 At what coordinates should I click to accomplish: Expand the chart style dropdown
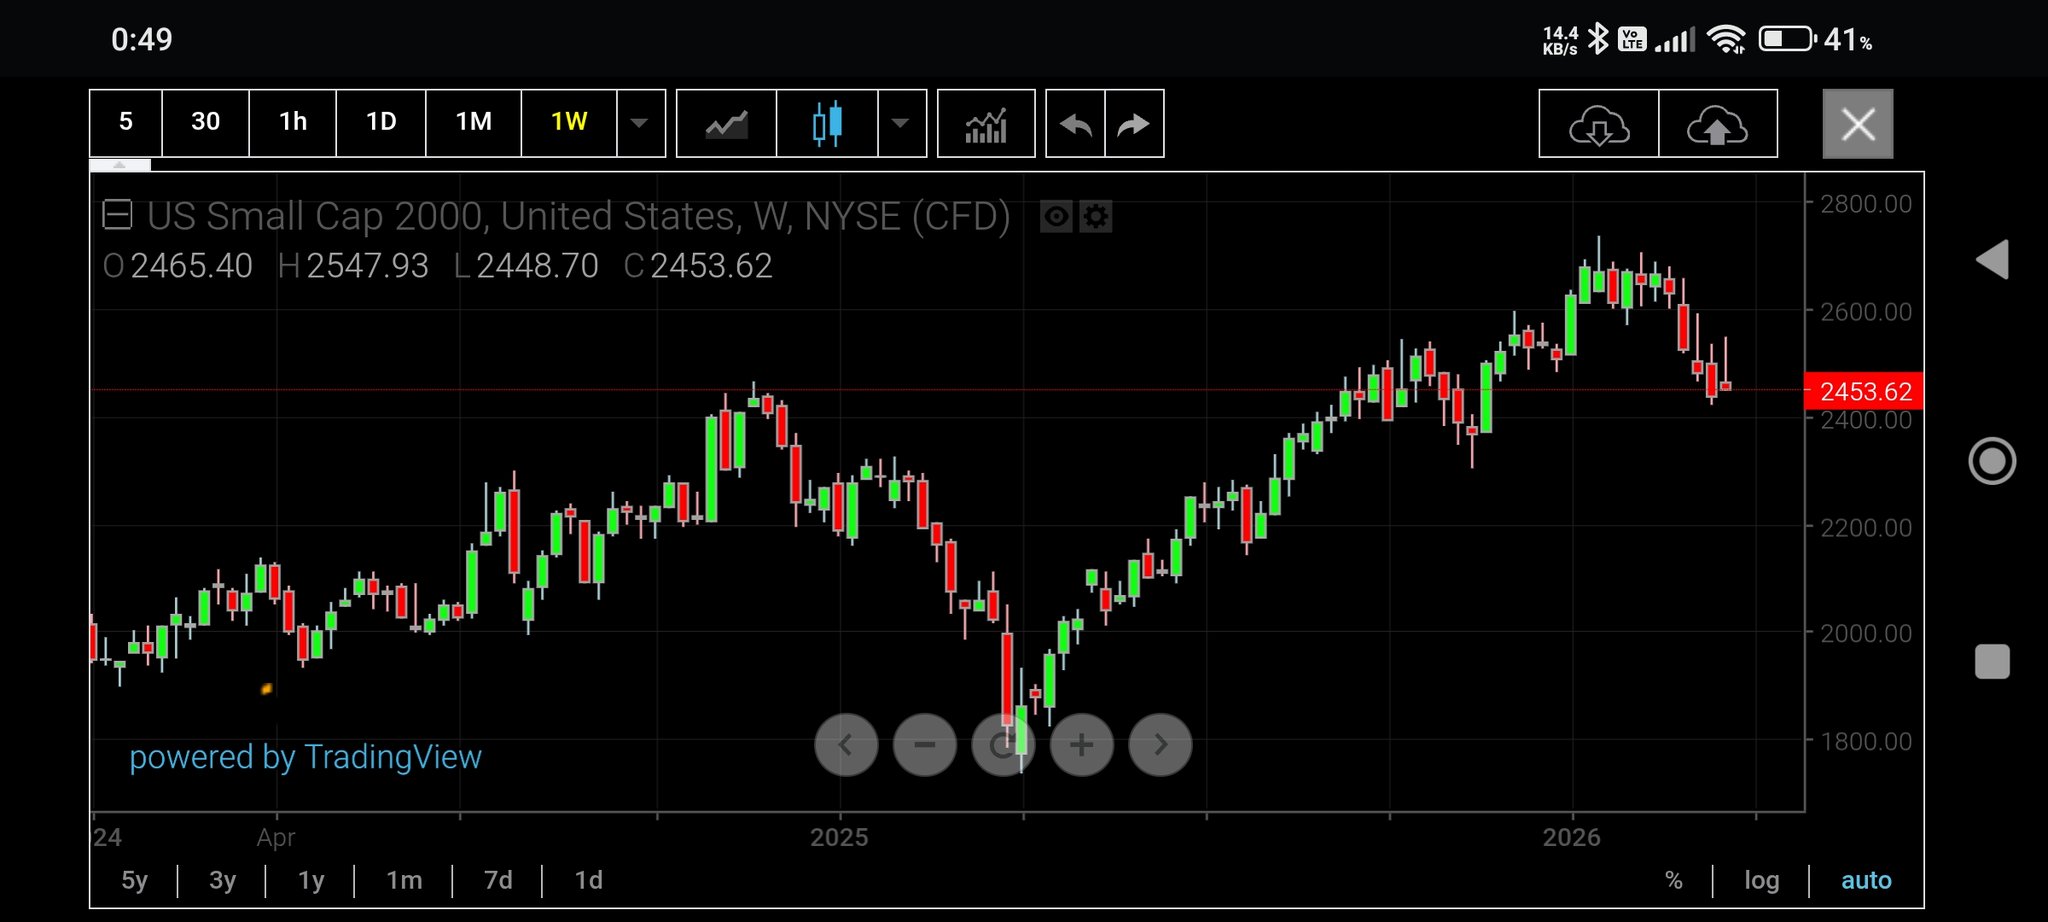(902, 124)
